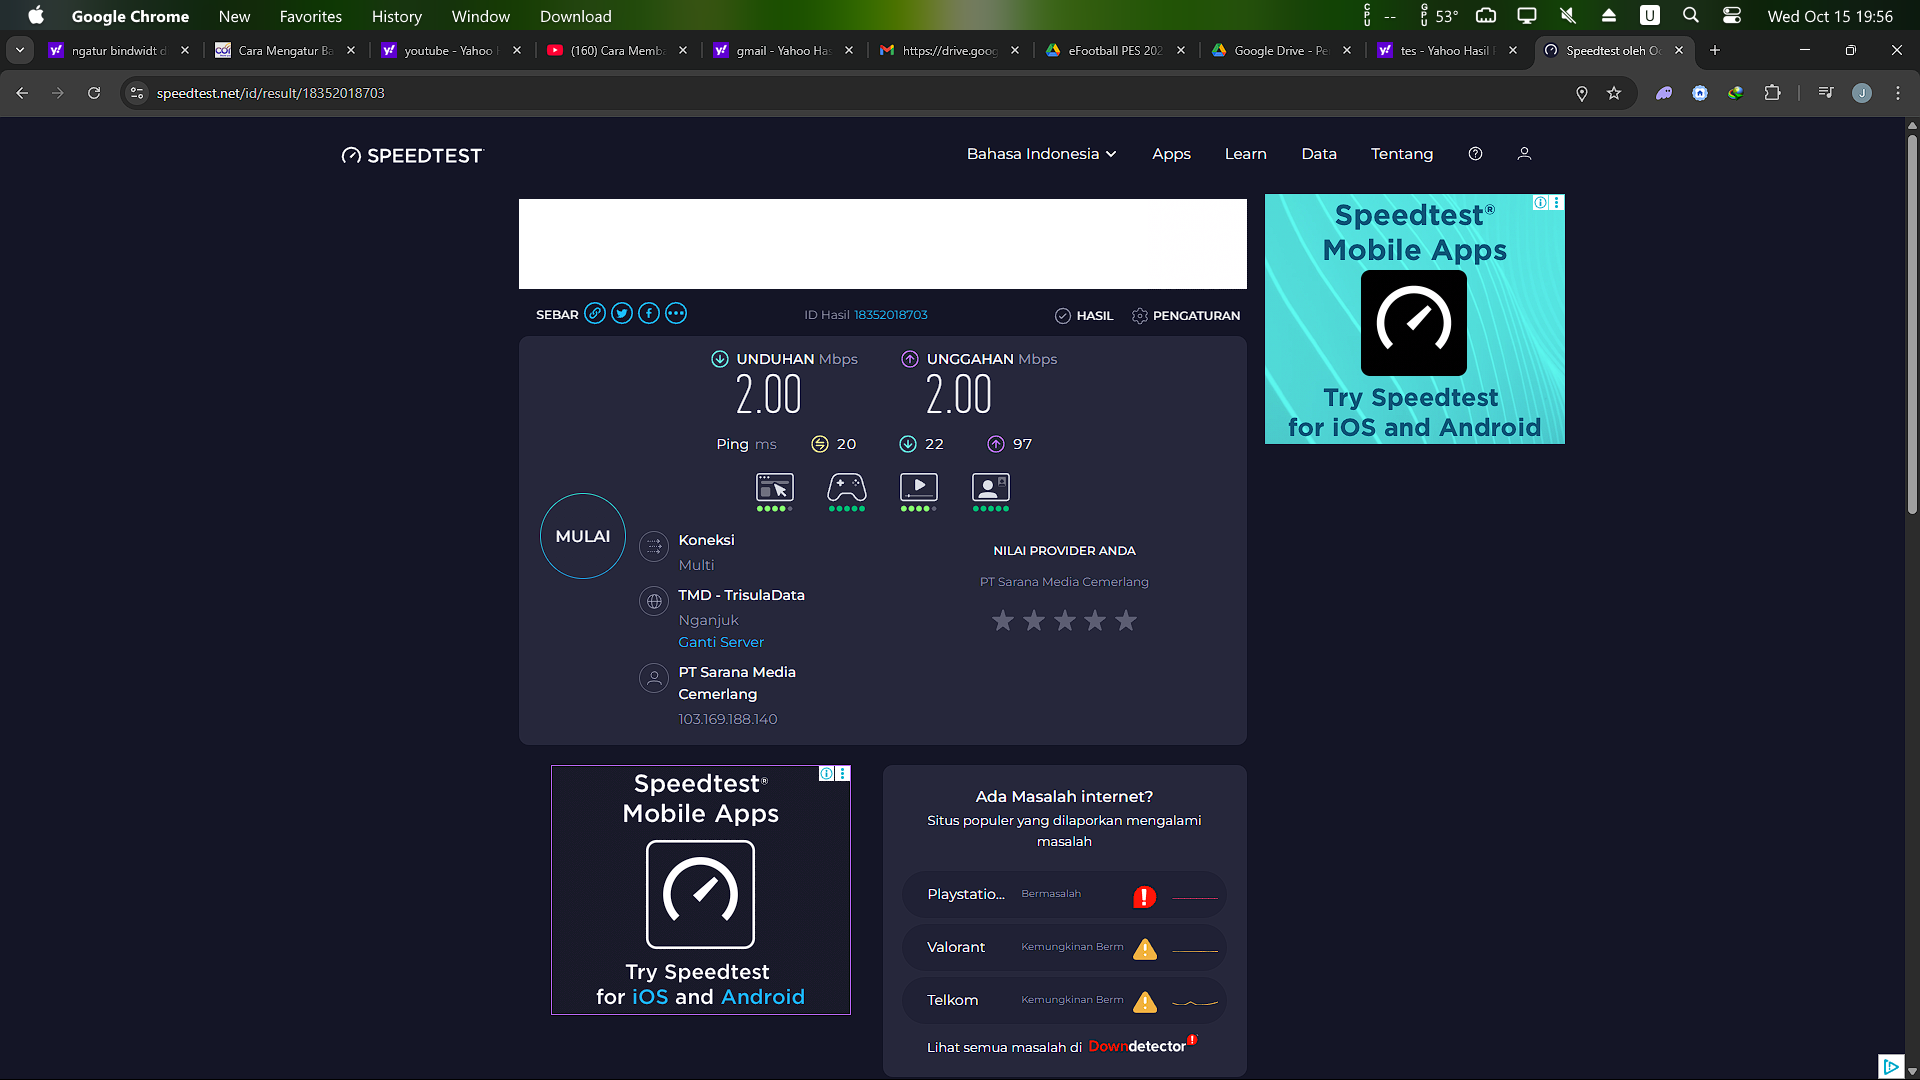This screenshot has width=1920, height=1080.
Task: Open PENGATURAN settings
Action: (x=1186, y=315)
